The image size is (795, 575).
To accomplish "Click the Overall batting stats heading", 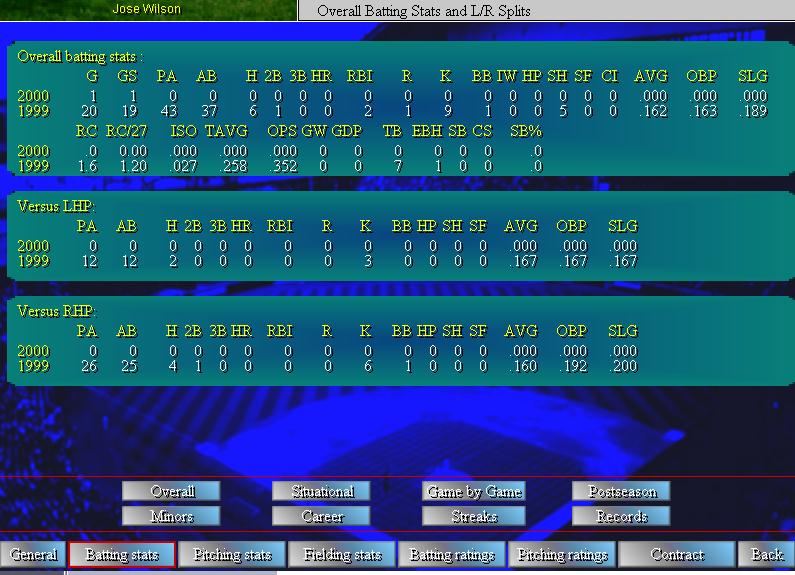I will (80, 56).
